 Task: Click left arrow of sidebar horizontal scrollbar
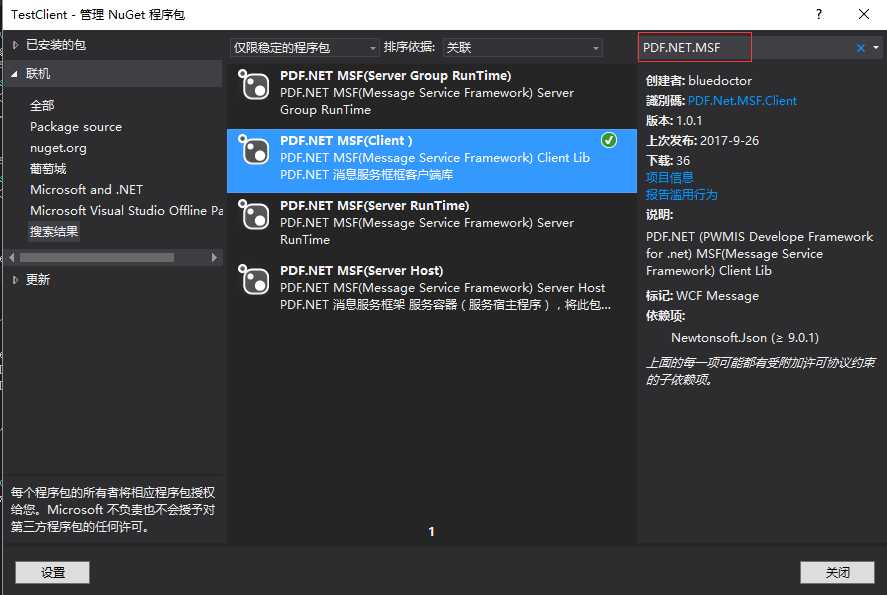pyautogui.click(x=12, y=257)
